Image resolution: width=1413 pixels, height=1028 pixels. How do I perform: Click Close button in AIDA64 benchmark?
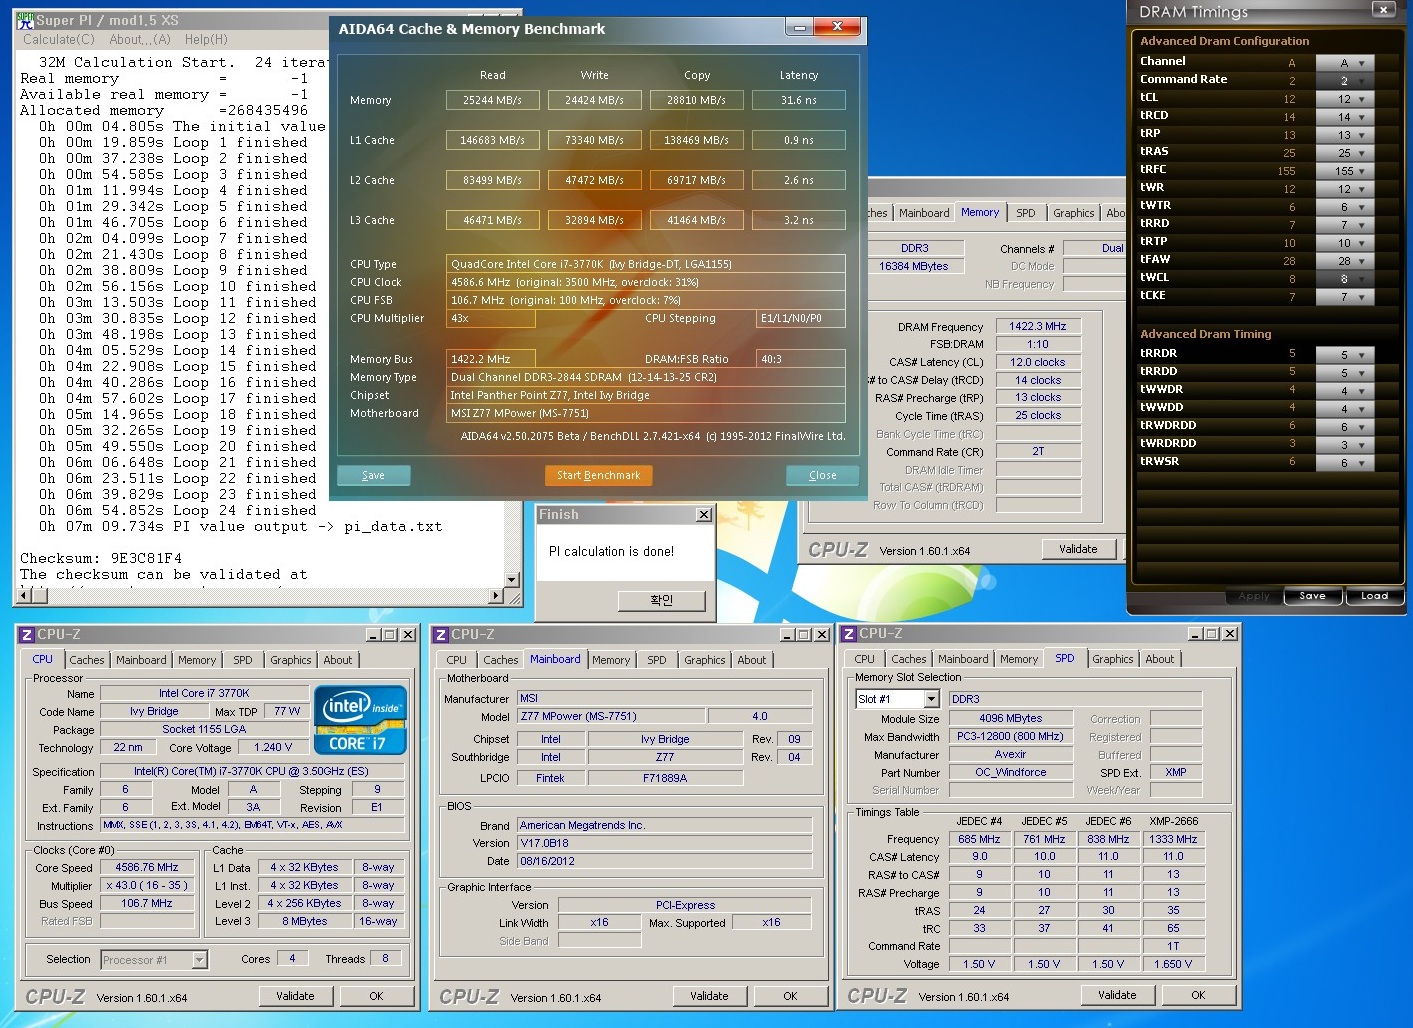tap(823, 475)
